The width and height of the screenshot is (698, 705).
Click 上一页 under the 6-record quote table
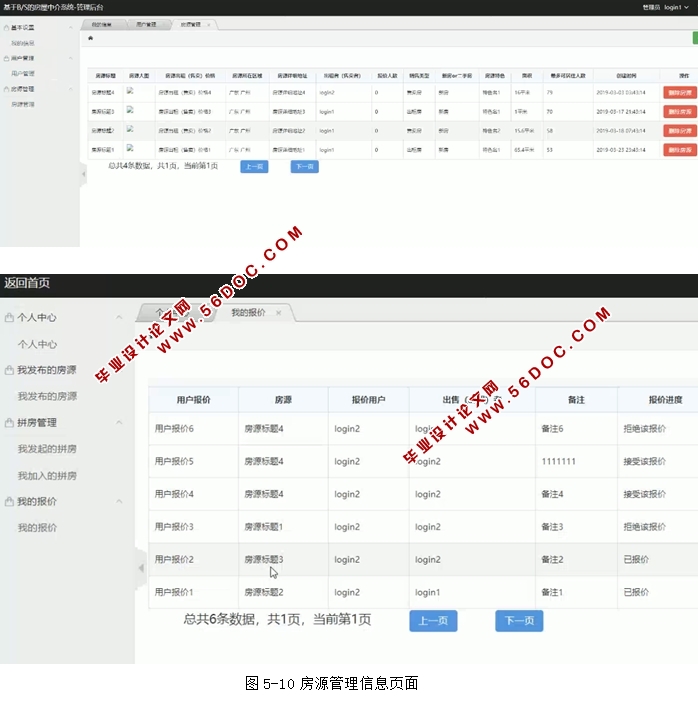click(x=434, y=621)
